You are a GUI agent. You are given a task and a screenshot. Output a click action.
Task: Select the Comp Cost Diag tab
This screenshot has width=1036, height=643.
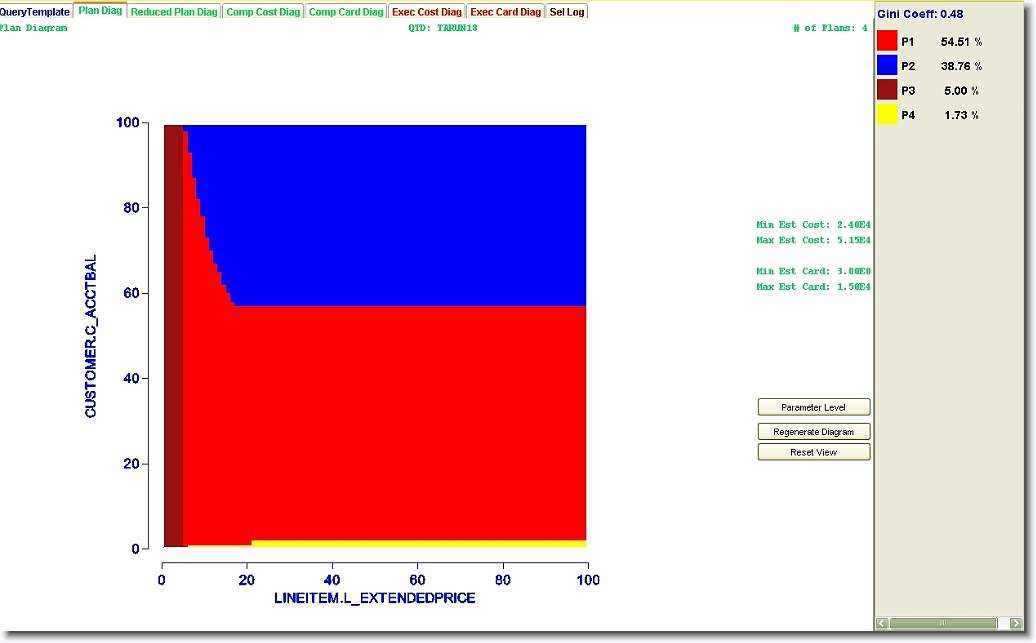tap(263, 12)
